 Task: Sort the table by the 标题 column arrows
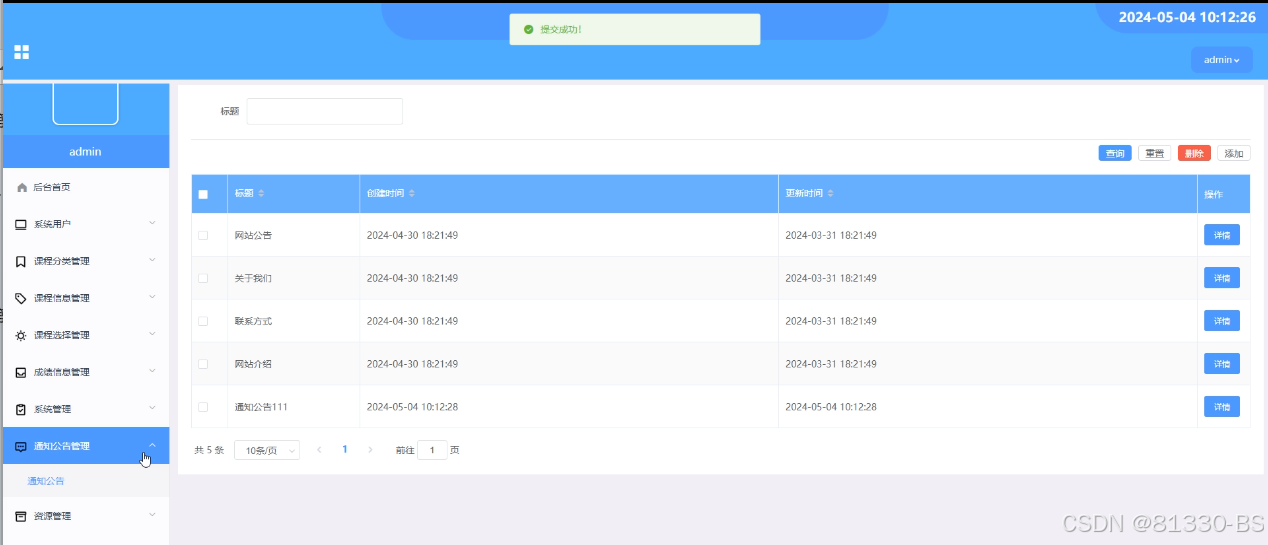[x=262, y=193]
